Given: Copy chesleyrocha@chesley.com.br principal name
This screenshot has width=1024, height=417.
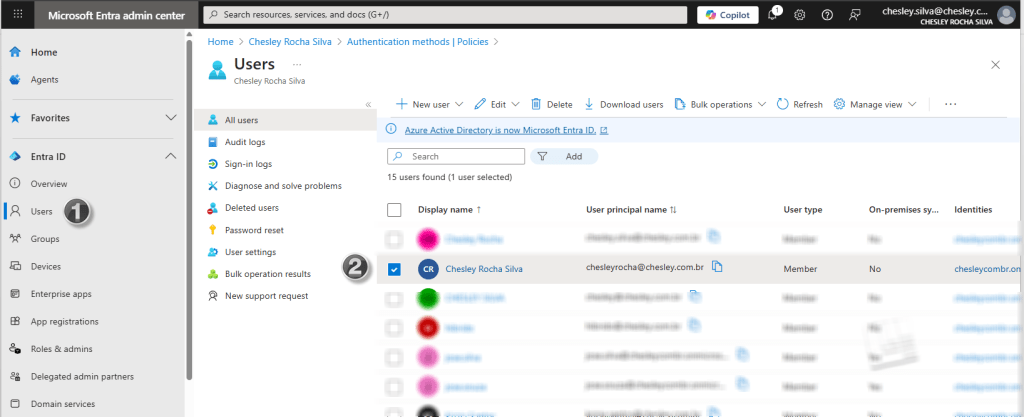Looking at the screenshot, I should tap(717, 268).
